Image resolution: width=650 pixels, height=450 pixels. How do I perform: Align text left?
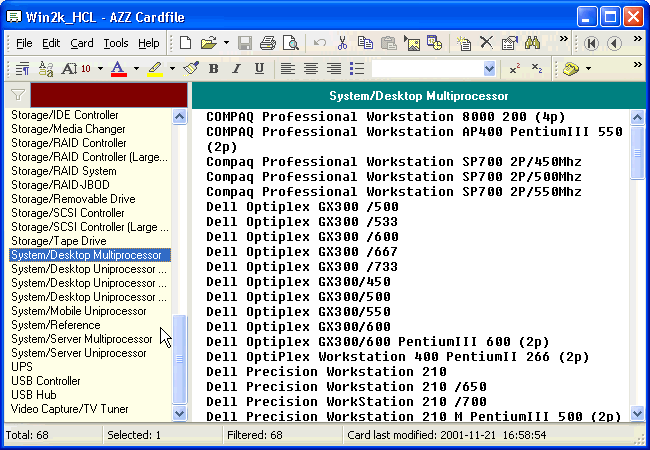pyautogui.click(x=288, y=68)
